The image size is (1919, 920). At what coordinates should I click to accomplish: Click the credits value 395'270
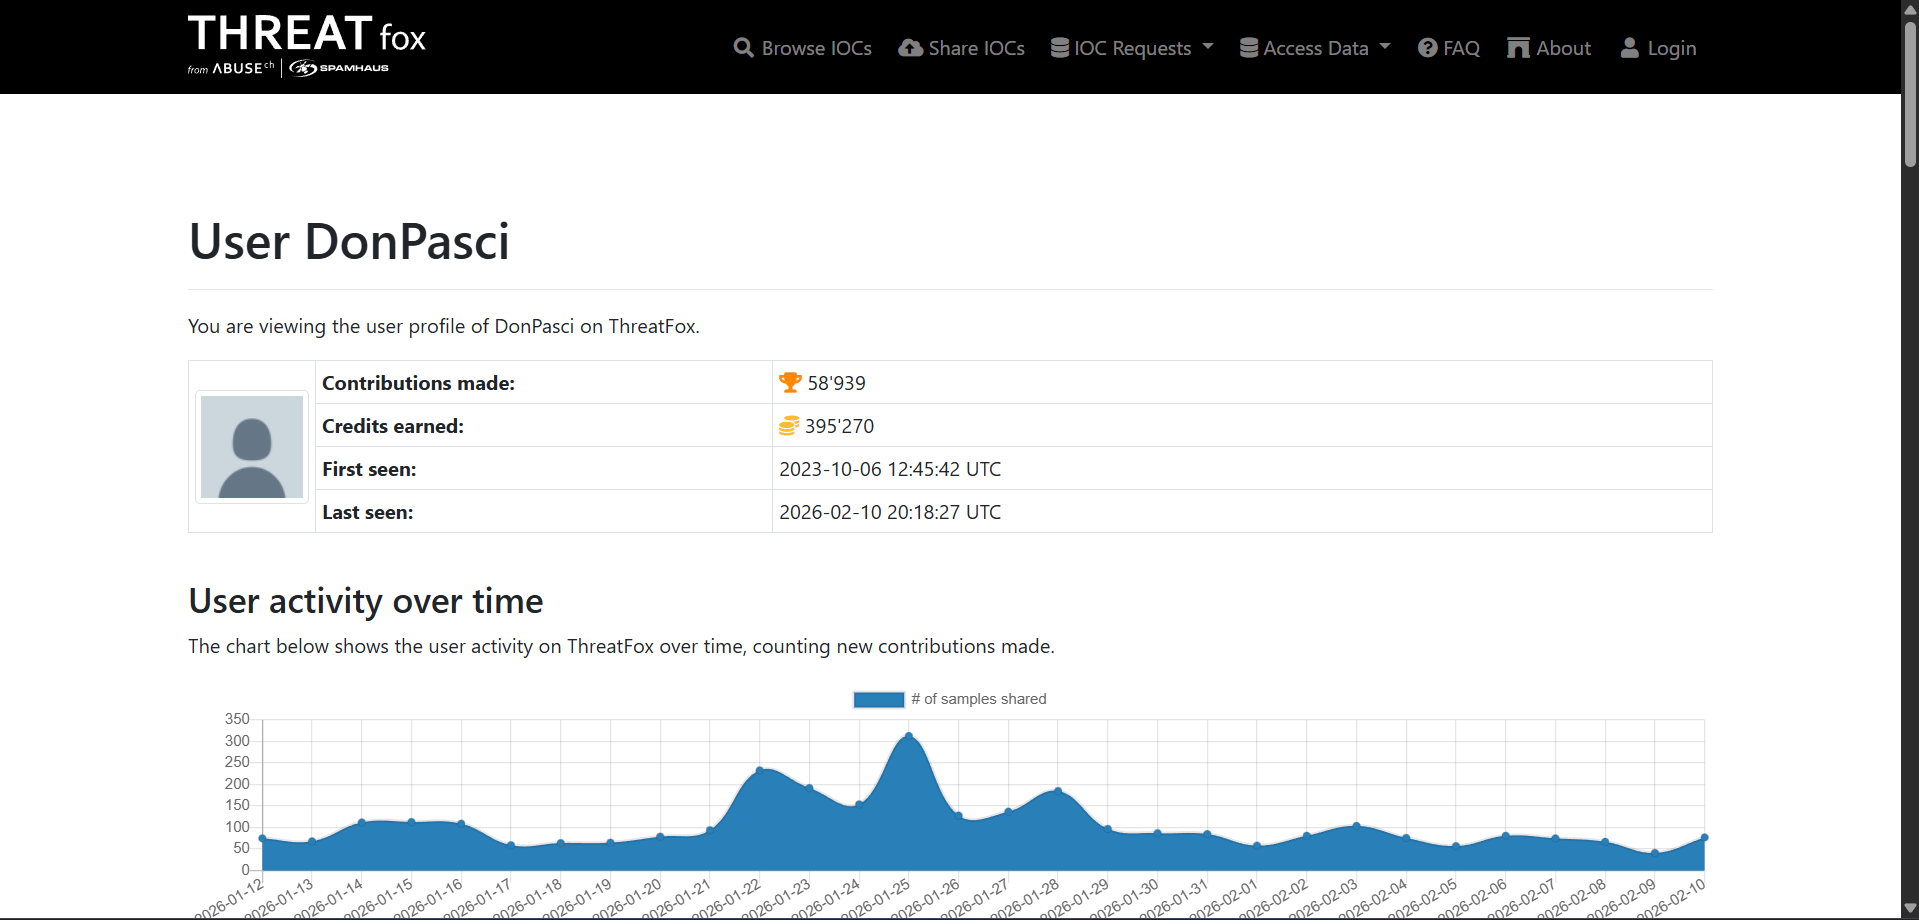click(839, 426)
